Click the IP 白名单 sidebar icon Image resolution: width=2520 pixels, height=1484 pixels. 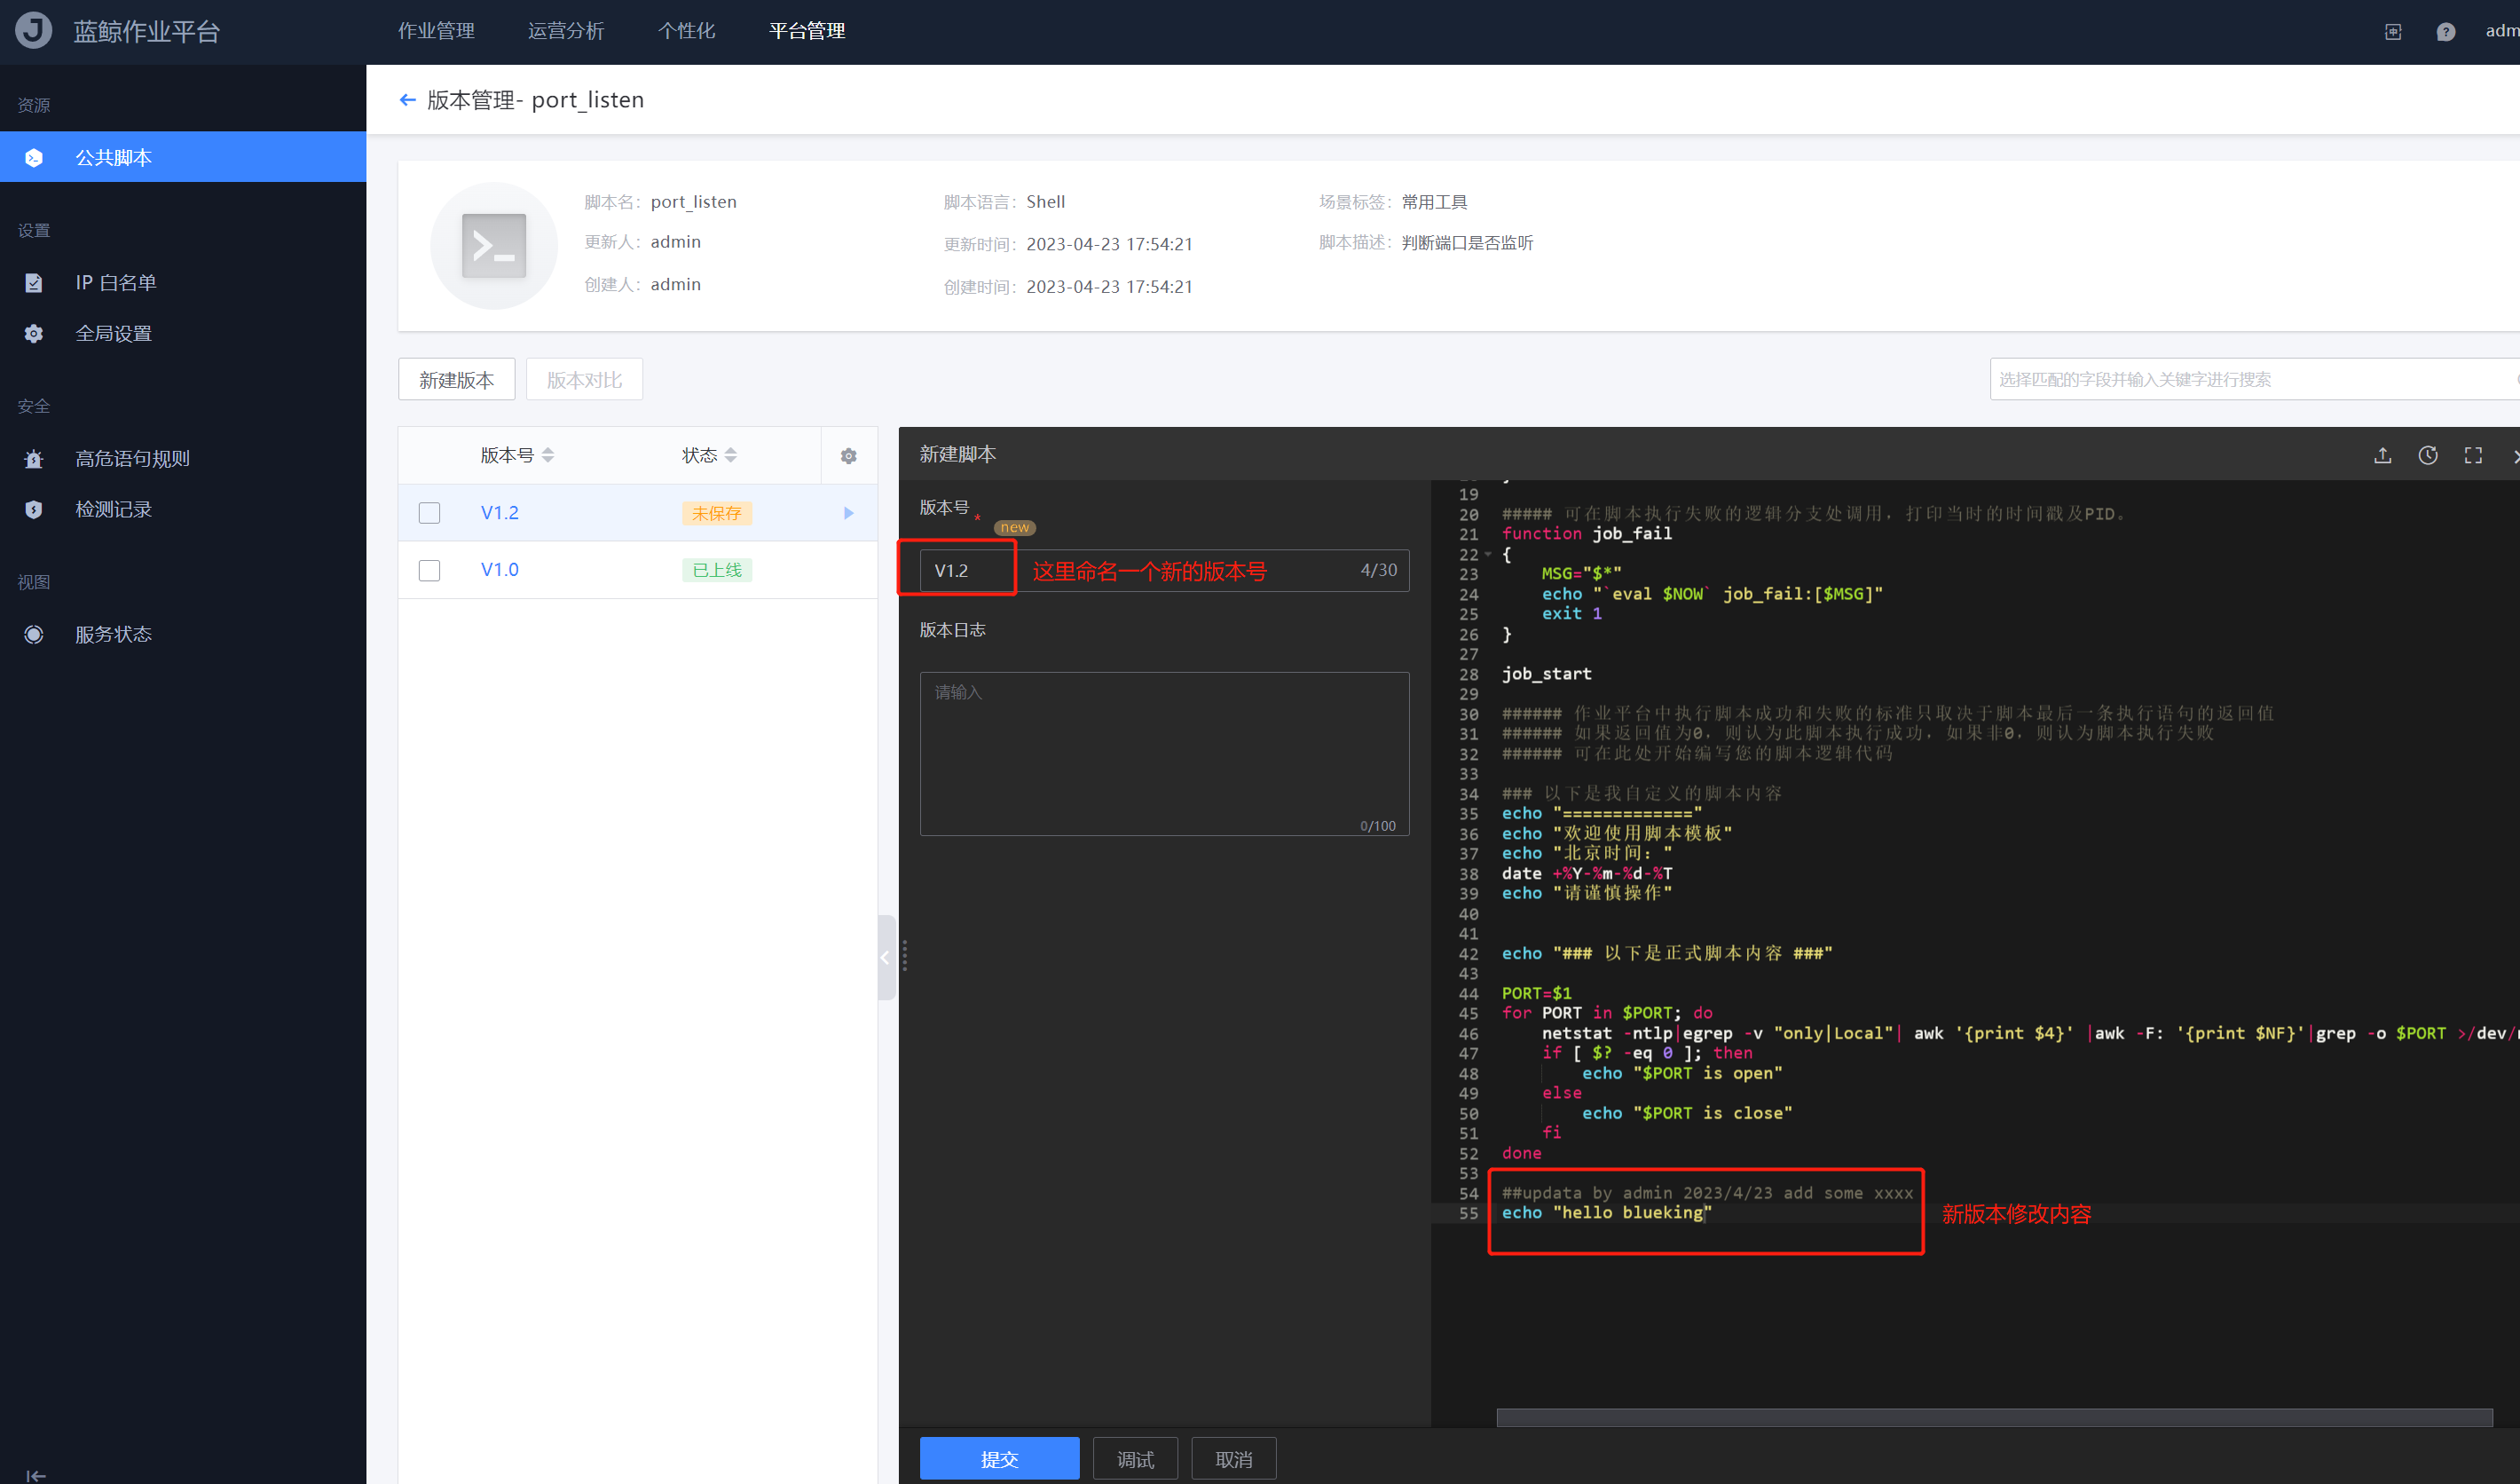(x=34, y=283)
